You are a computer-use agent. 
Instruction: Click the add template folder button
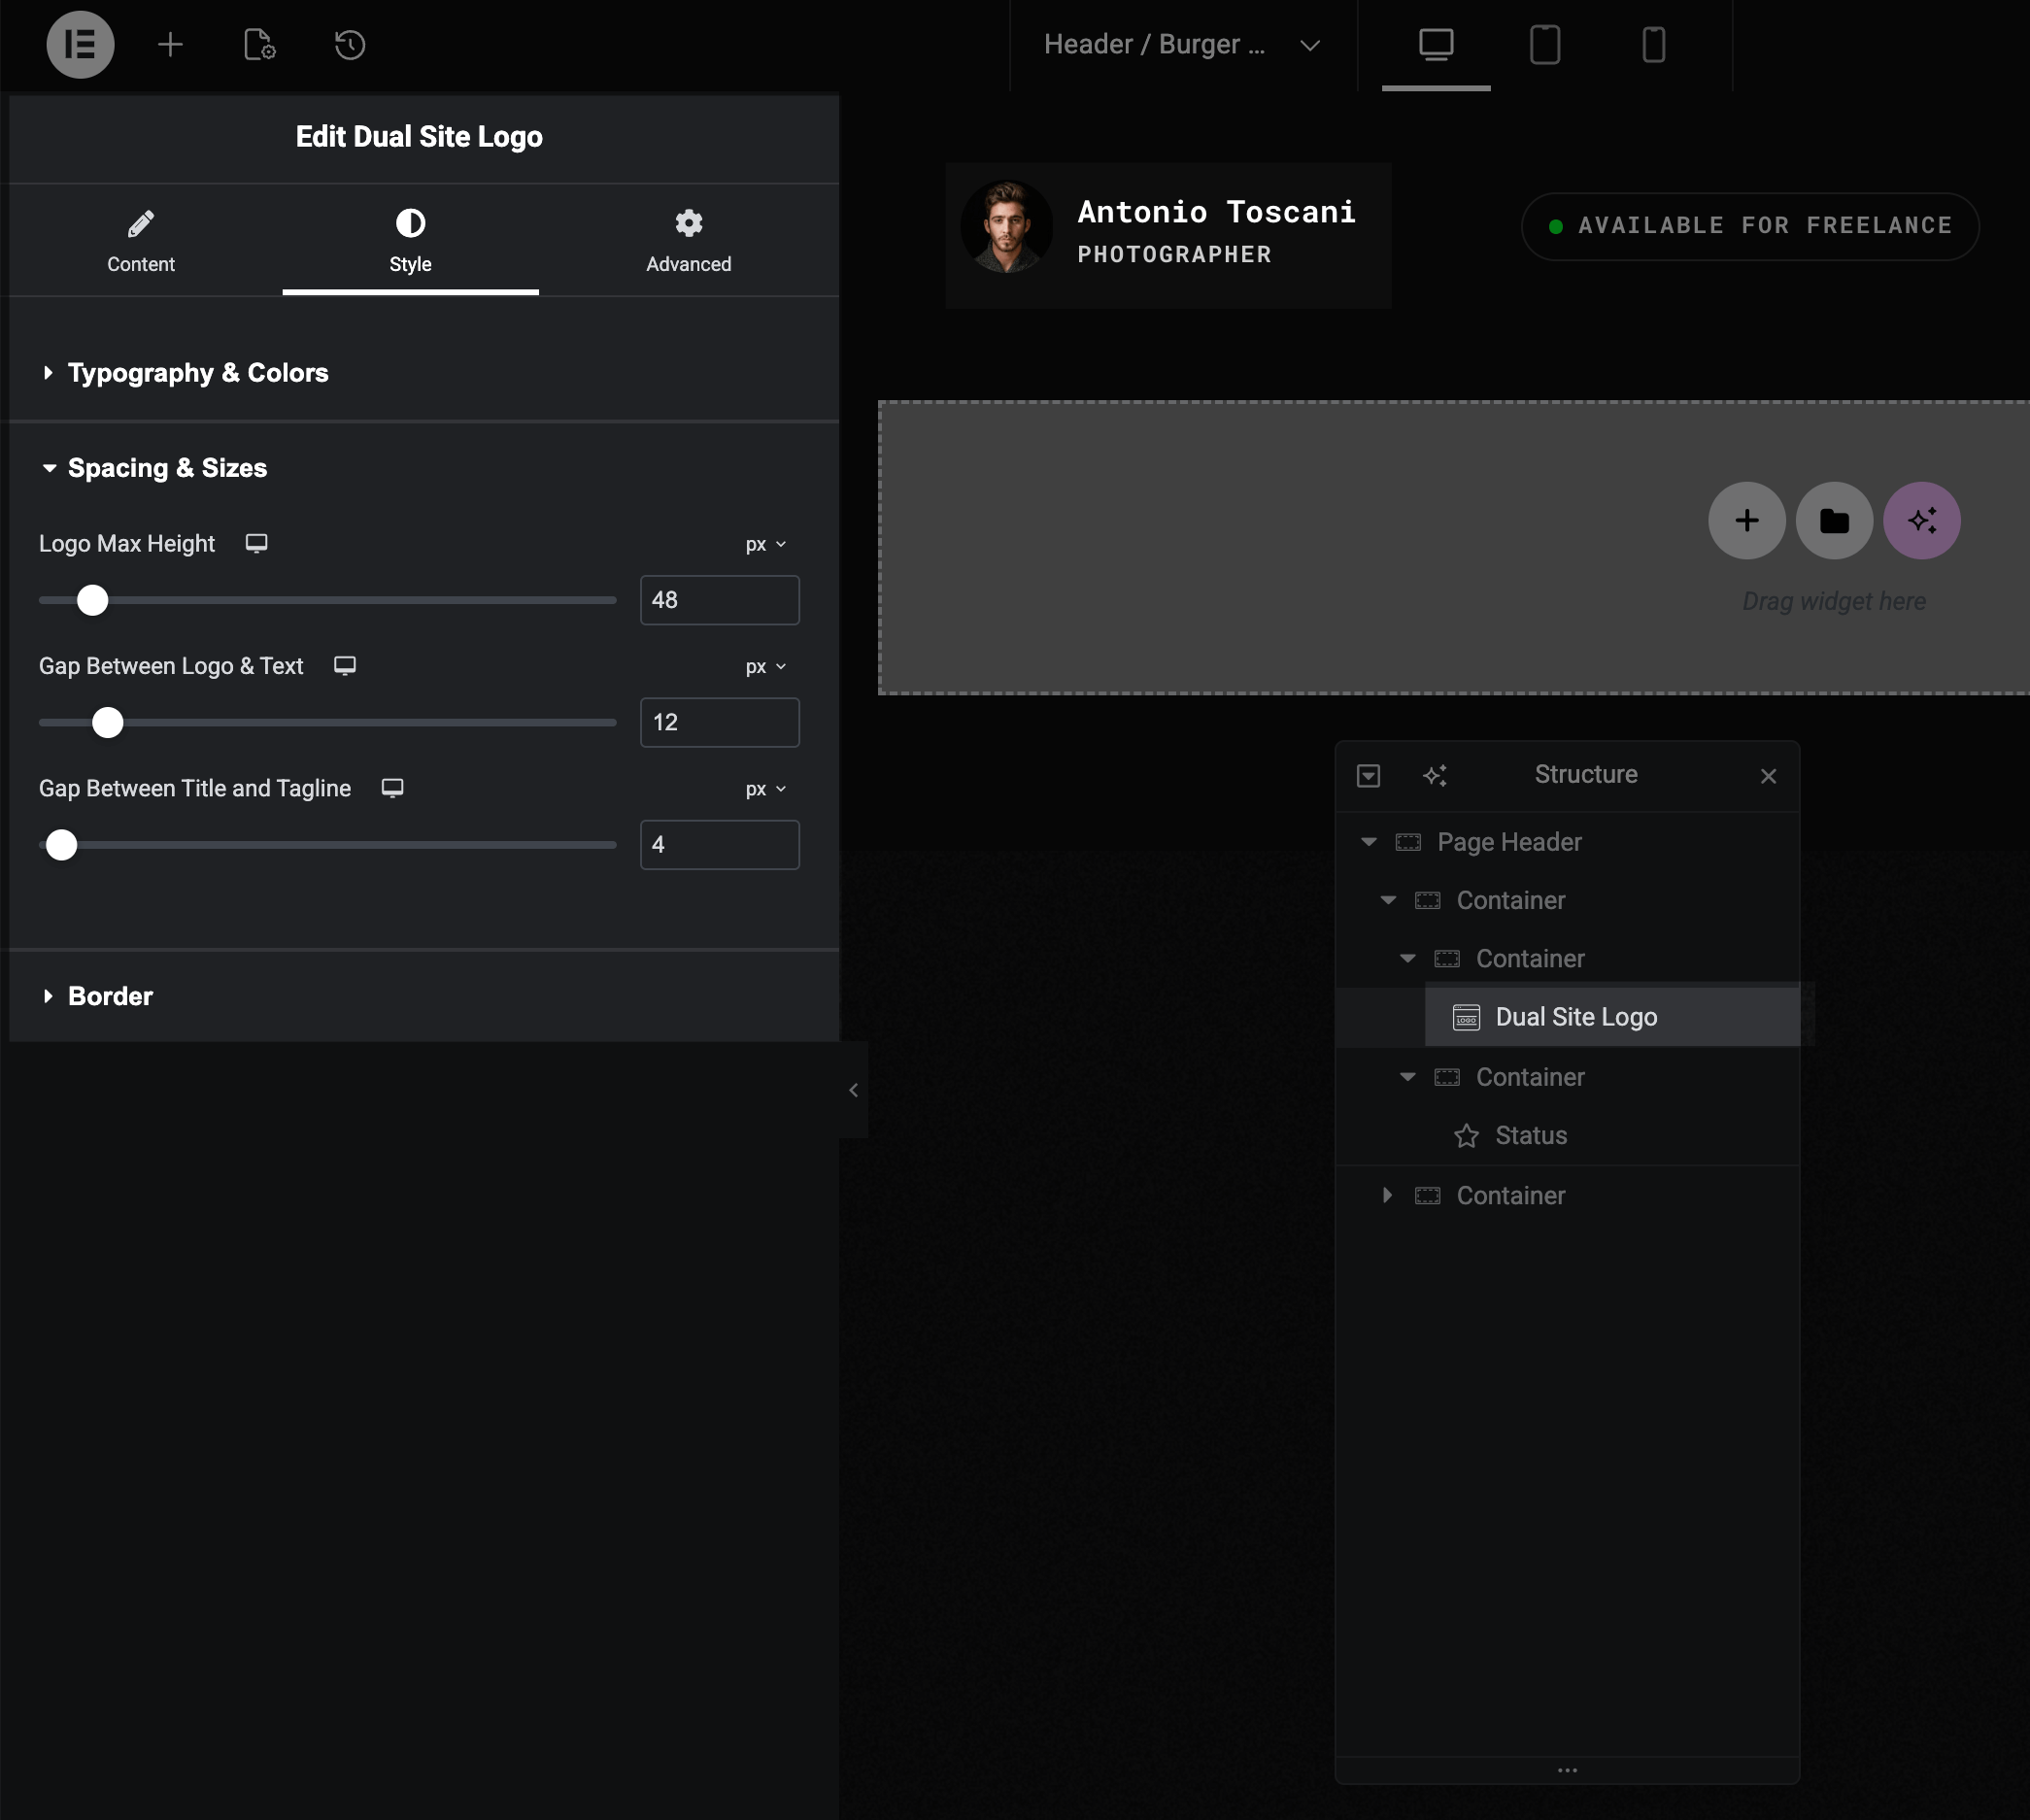pos(1833,520)
